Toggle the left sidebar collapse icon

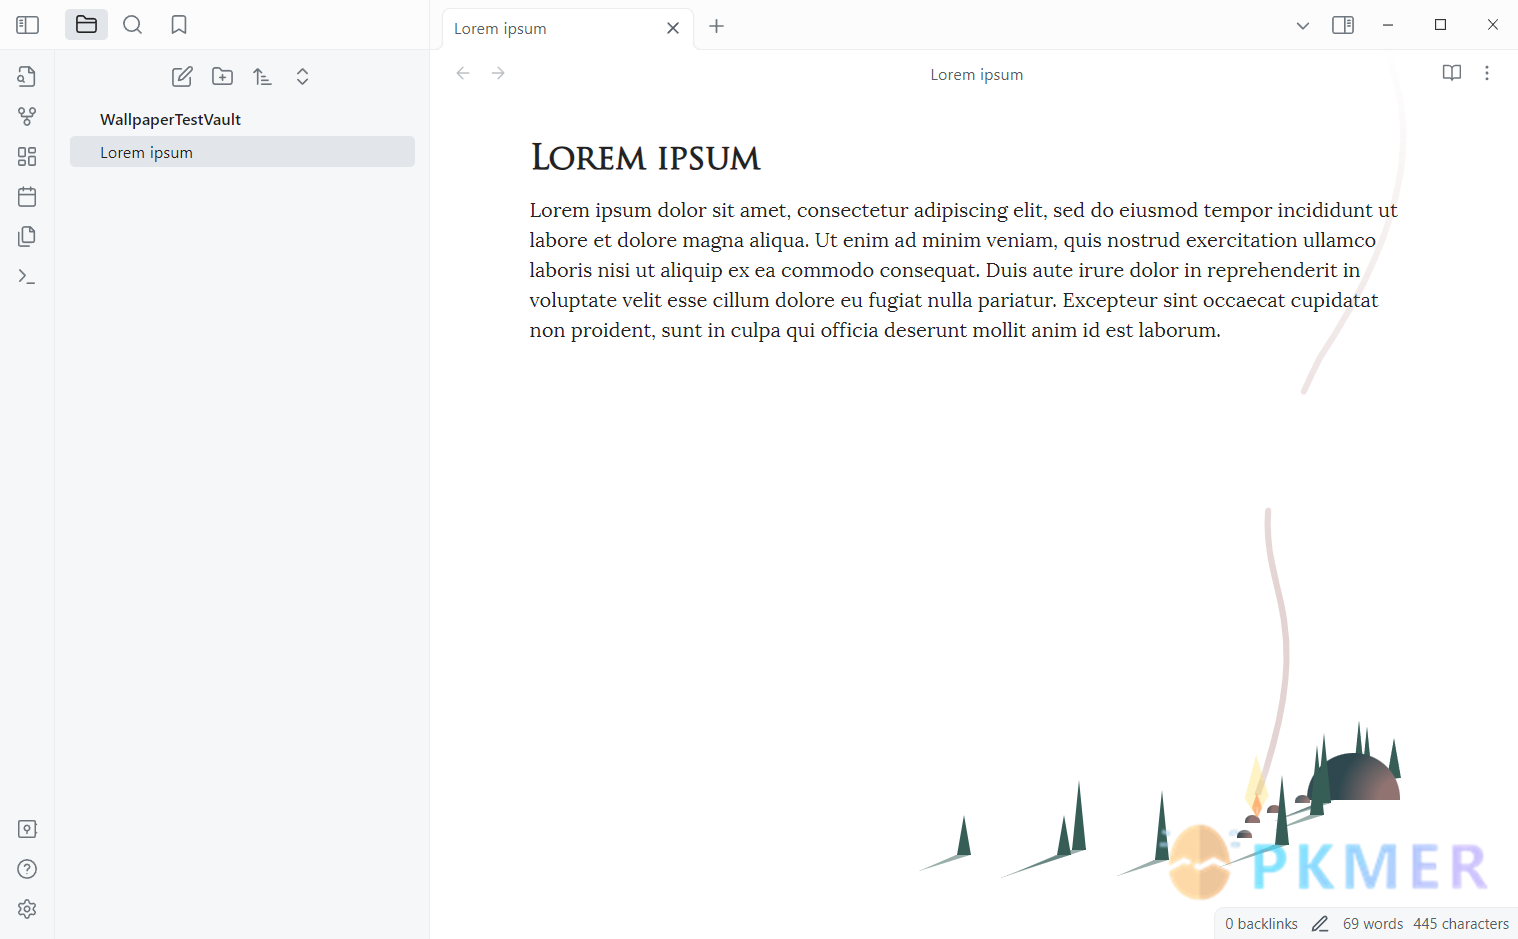pos(27,25)
